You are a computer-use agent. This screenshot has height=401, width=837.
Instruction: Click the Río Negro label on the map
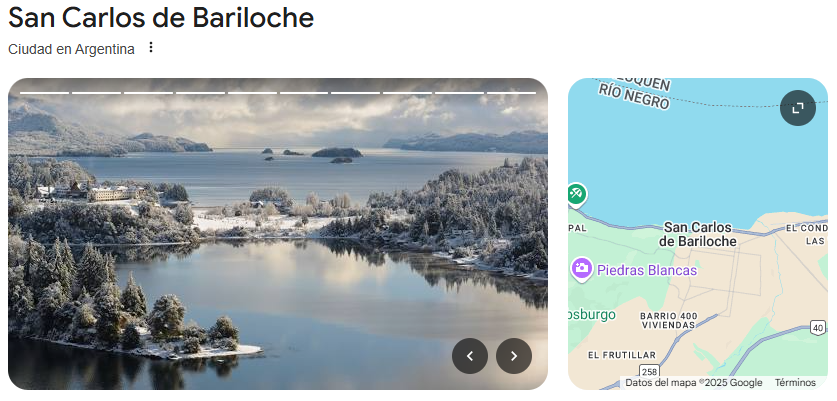pos(634,97)
